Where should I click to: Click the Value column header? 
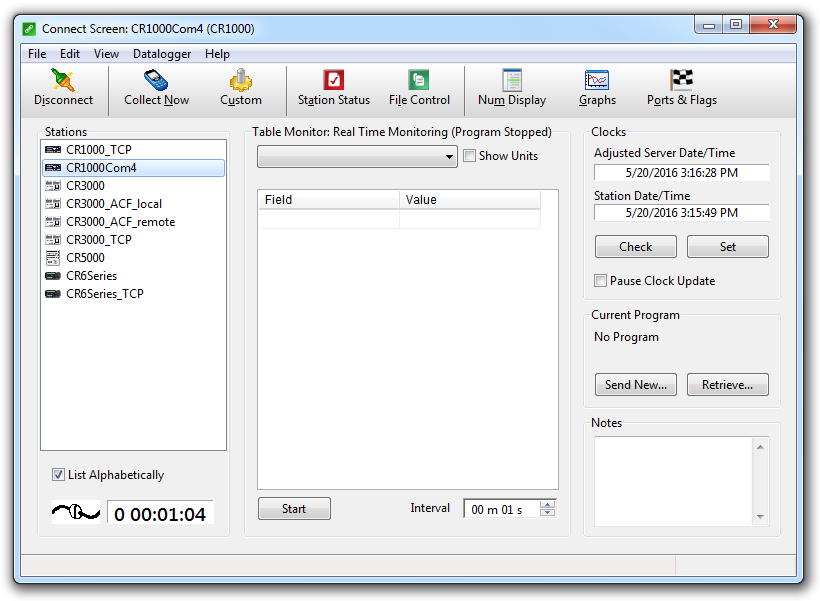click(x=470, y=200)
